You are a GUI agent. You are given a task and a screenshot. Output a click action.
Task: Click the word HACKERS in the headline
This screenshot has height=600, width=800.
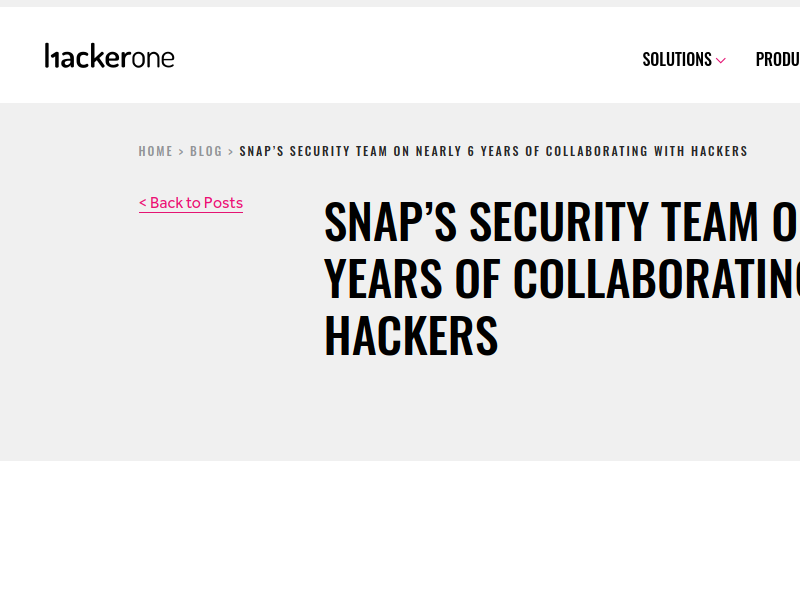[x=411, y=335]
